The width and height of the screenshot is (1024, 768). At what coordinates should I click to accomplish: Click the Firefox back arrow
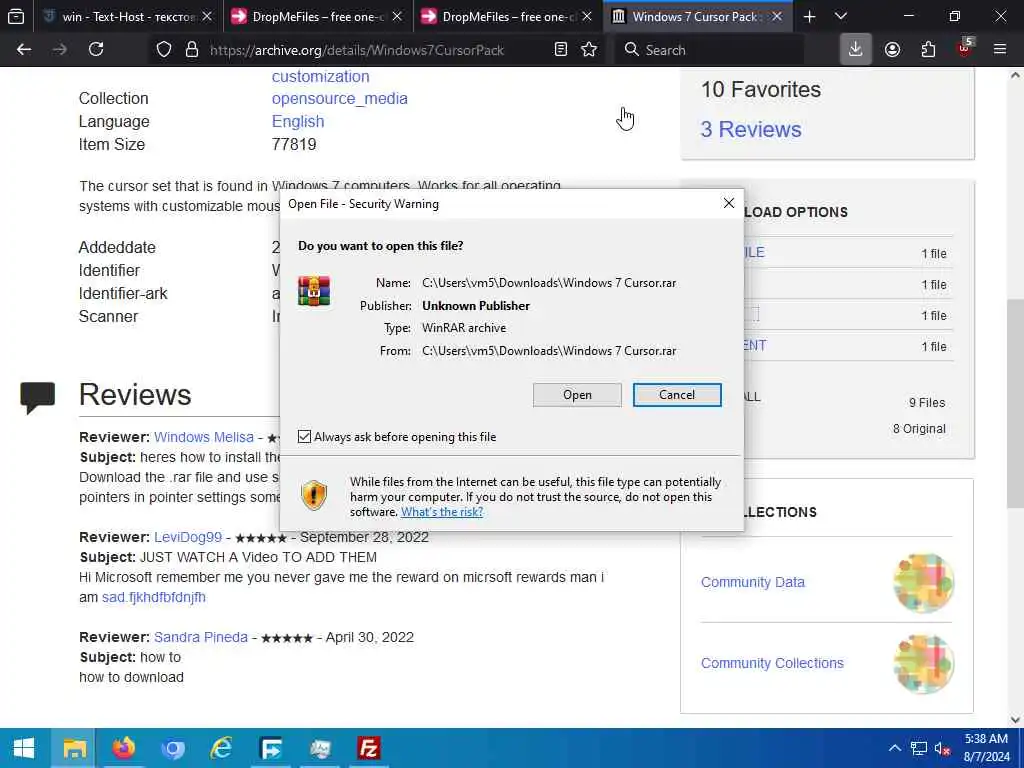tap(24, 49)
